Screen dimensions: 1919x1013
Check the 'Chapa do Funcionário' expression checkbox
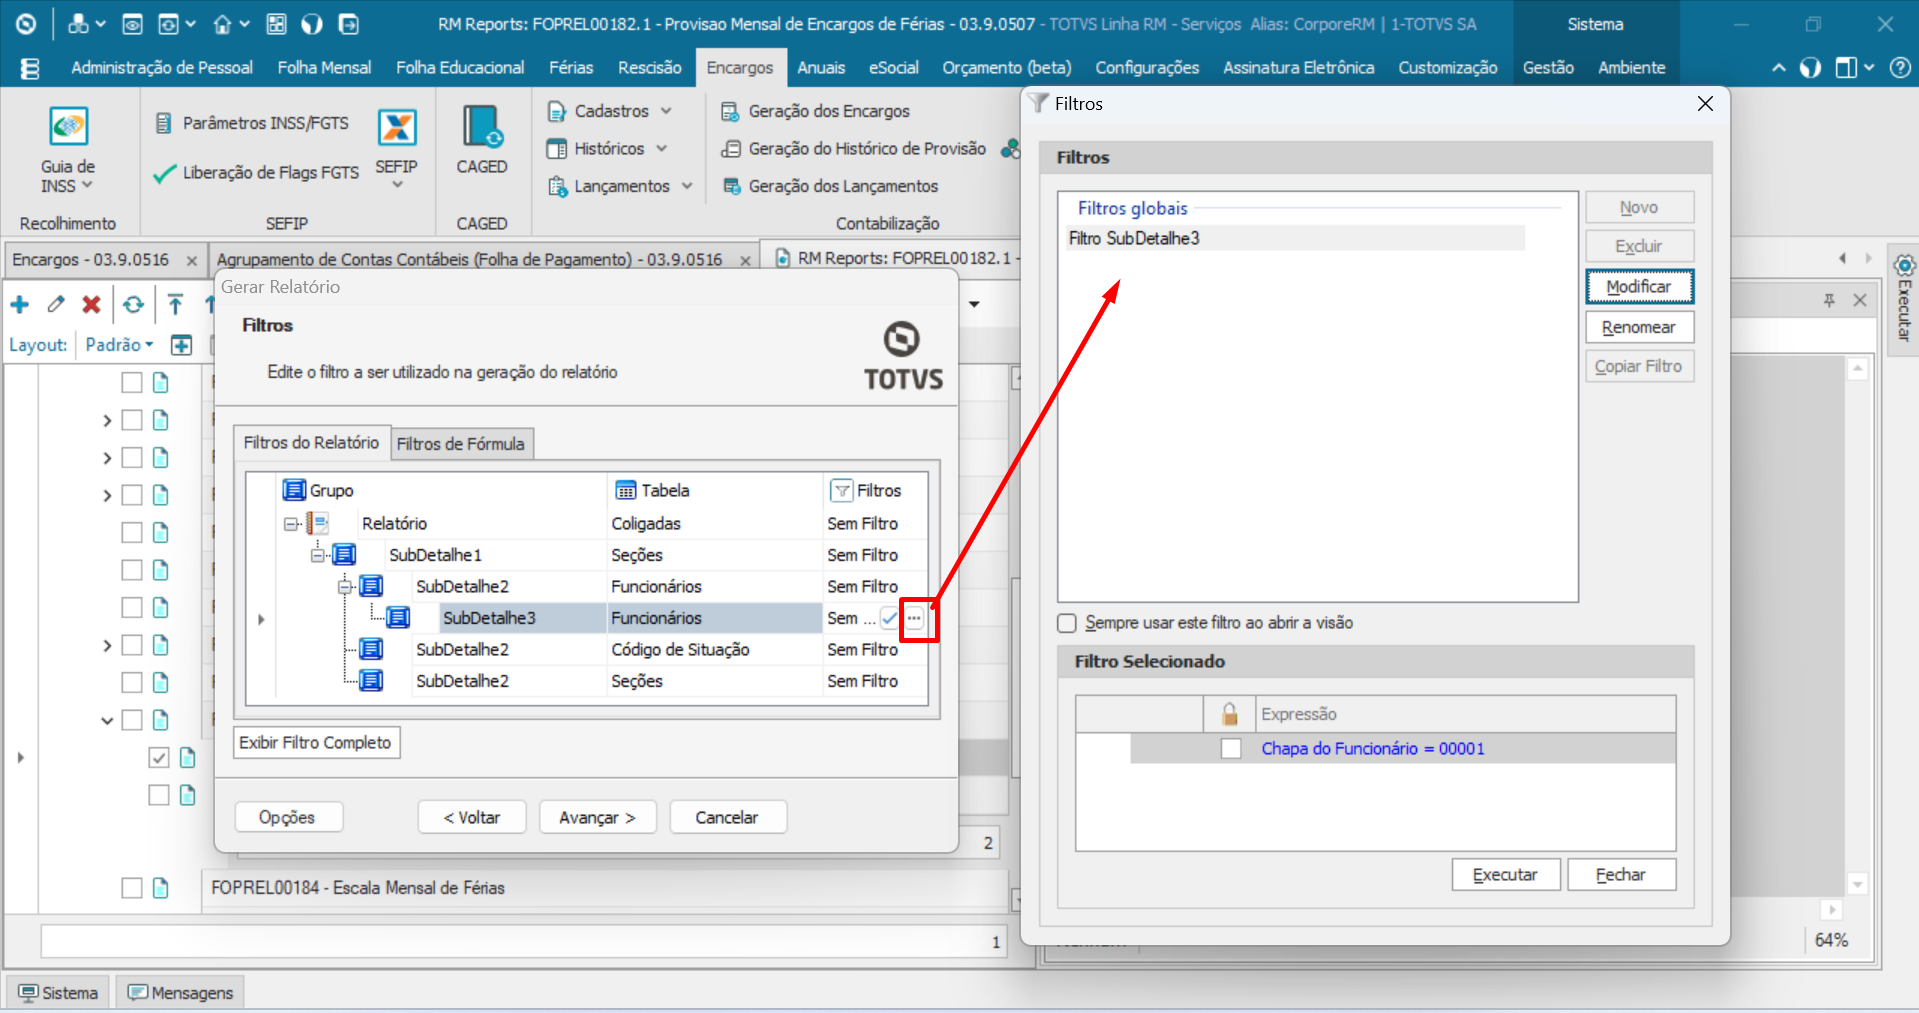pyautogui.click(x=1231, y=749)
